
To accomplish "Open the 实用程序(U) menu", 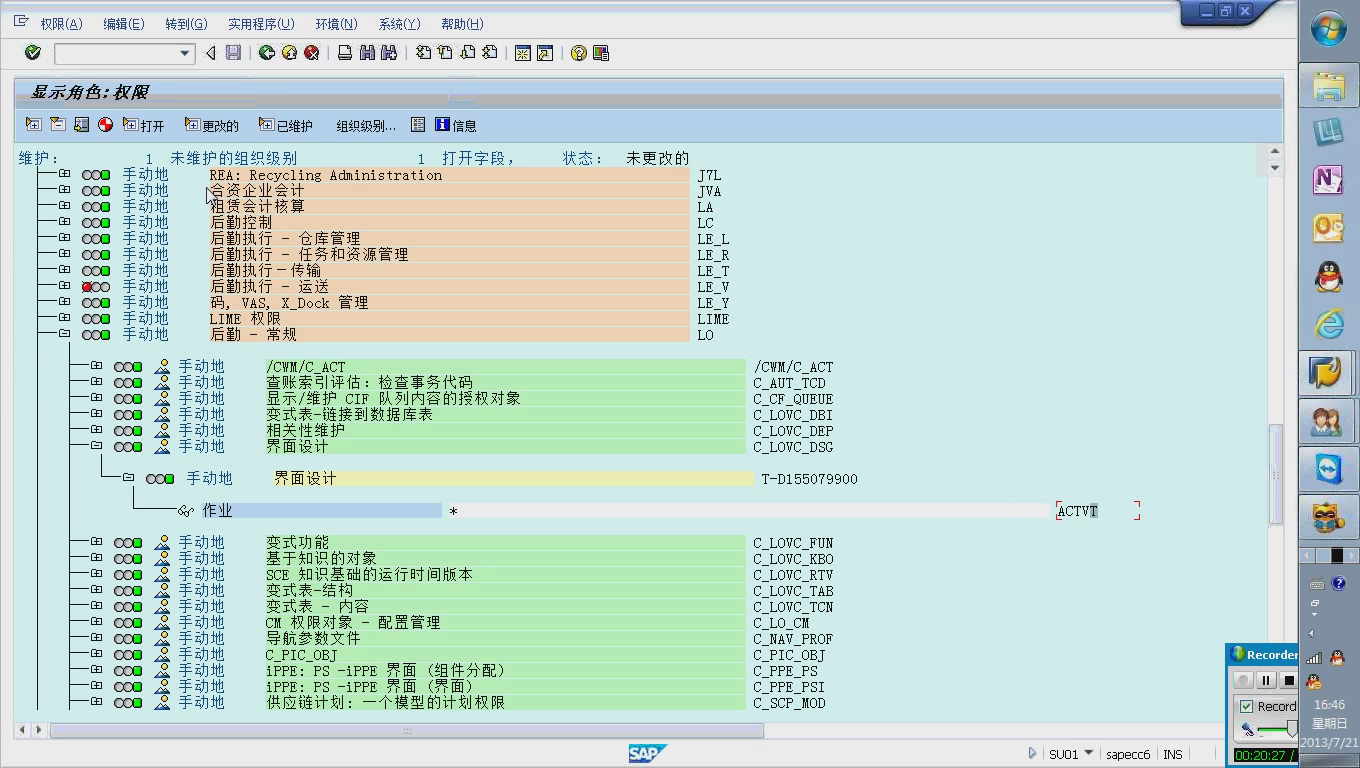I will [x=261, y=24].
